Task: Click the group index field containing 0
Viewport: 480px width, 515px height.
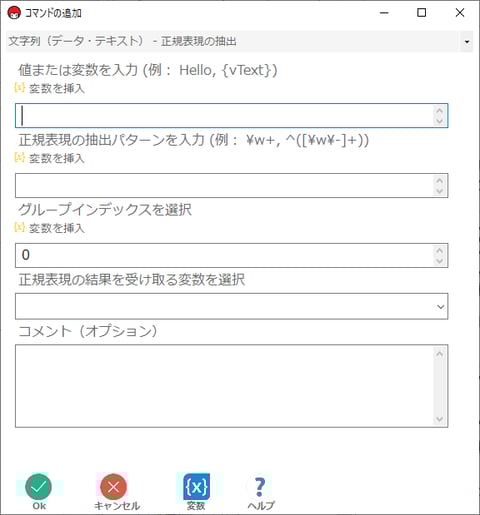Action: click(231, 255)
